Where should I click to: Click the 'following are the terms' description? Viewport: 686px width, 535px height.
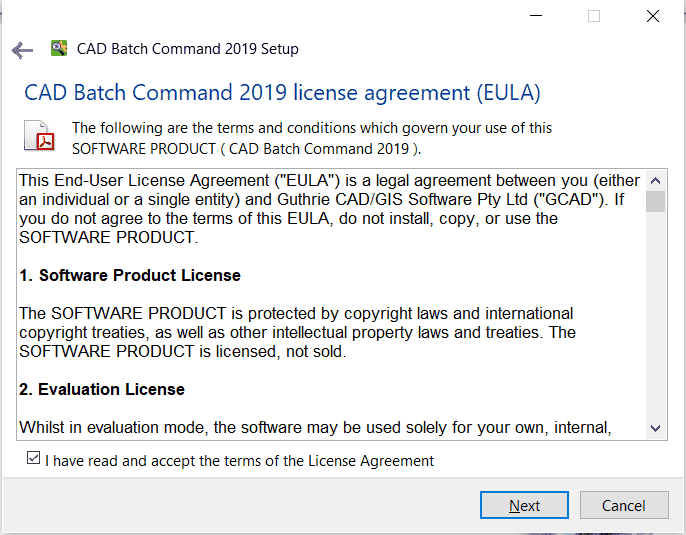click(x=312, y=138)
